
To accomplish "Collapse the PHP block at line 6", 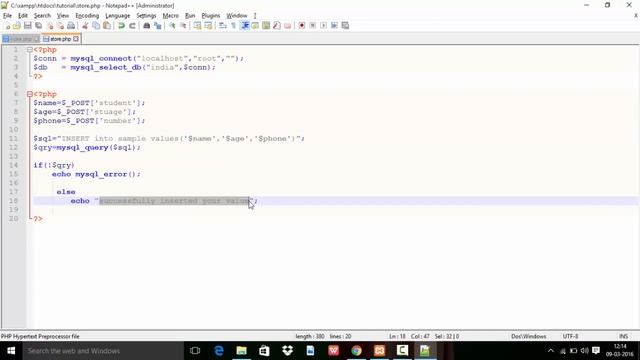I will coord(30,94).
